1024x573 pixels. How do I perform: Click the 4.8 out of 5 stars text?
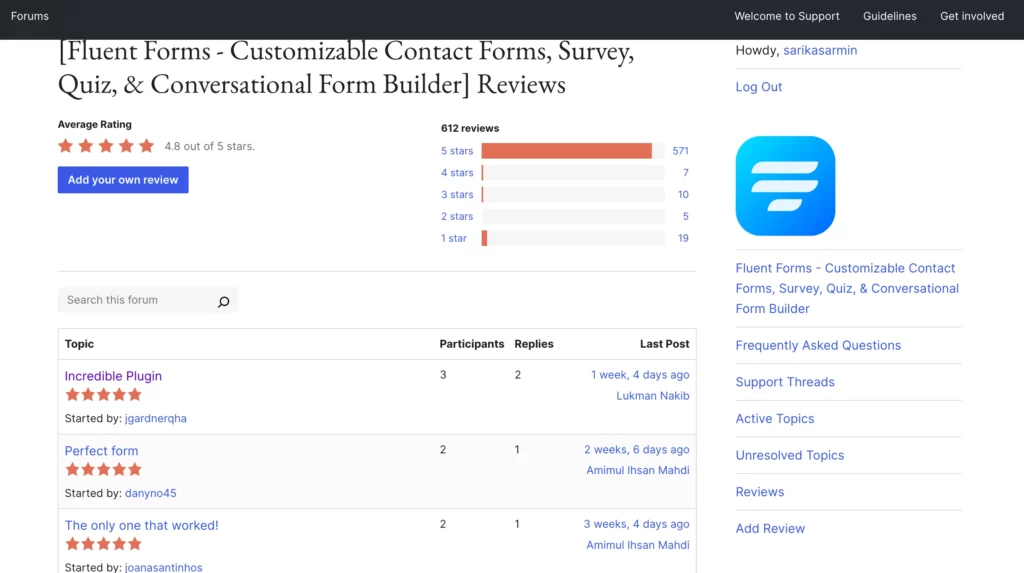pos(210,146)
